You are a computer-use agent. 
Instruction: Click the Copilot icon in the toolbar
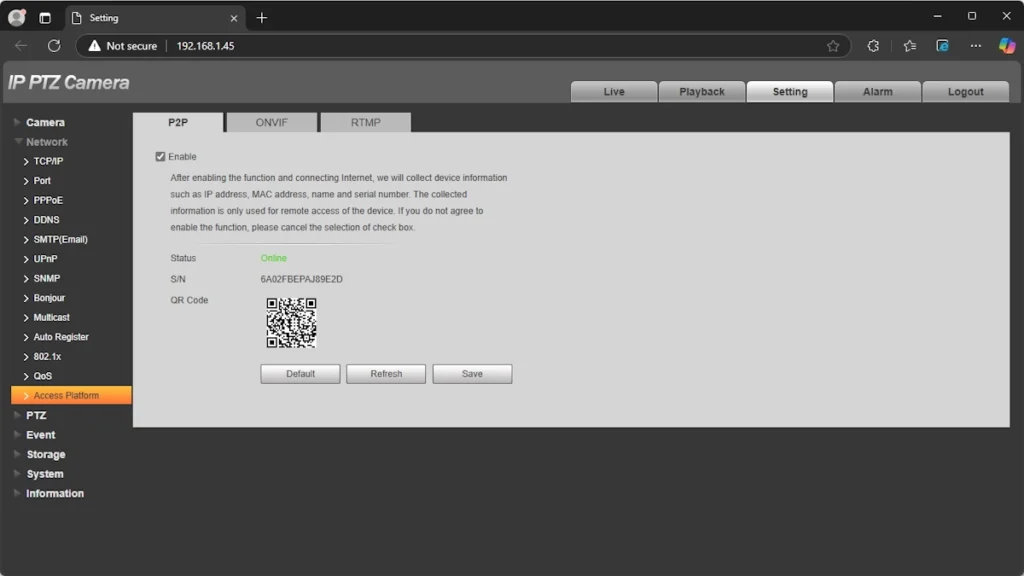1007,46
